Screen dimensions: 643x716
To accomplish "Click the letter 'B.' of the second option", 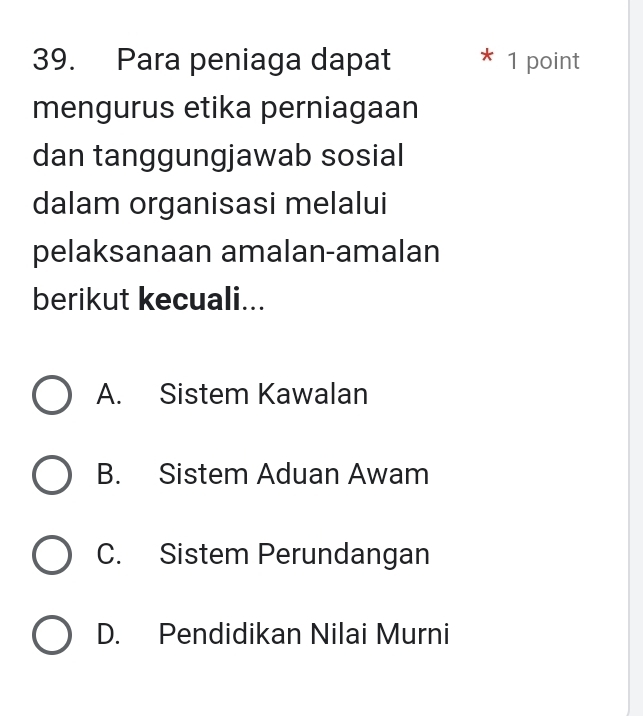I will click(110, 475).
